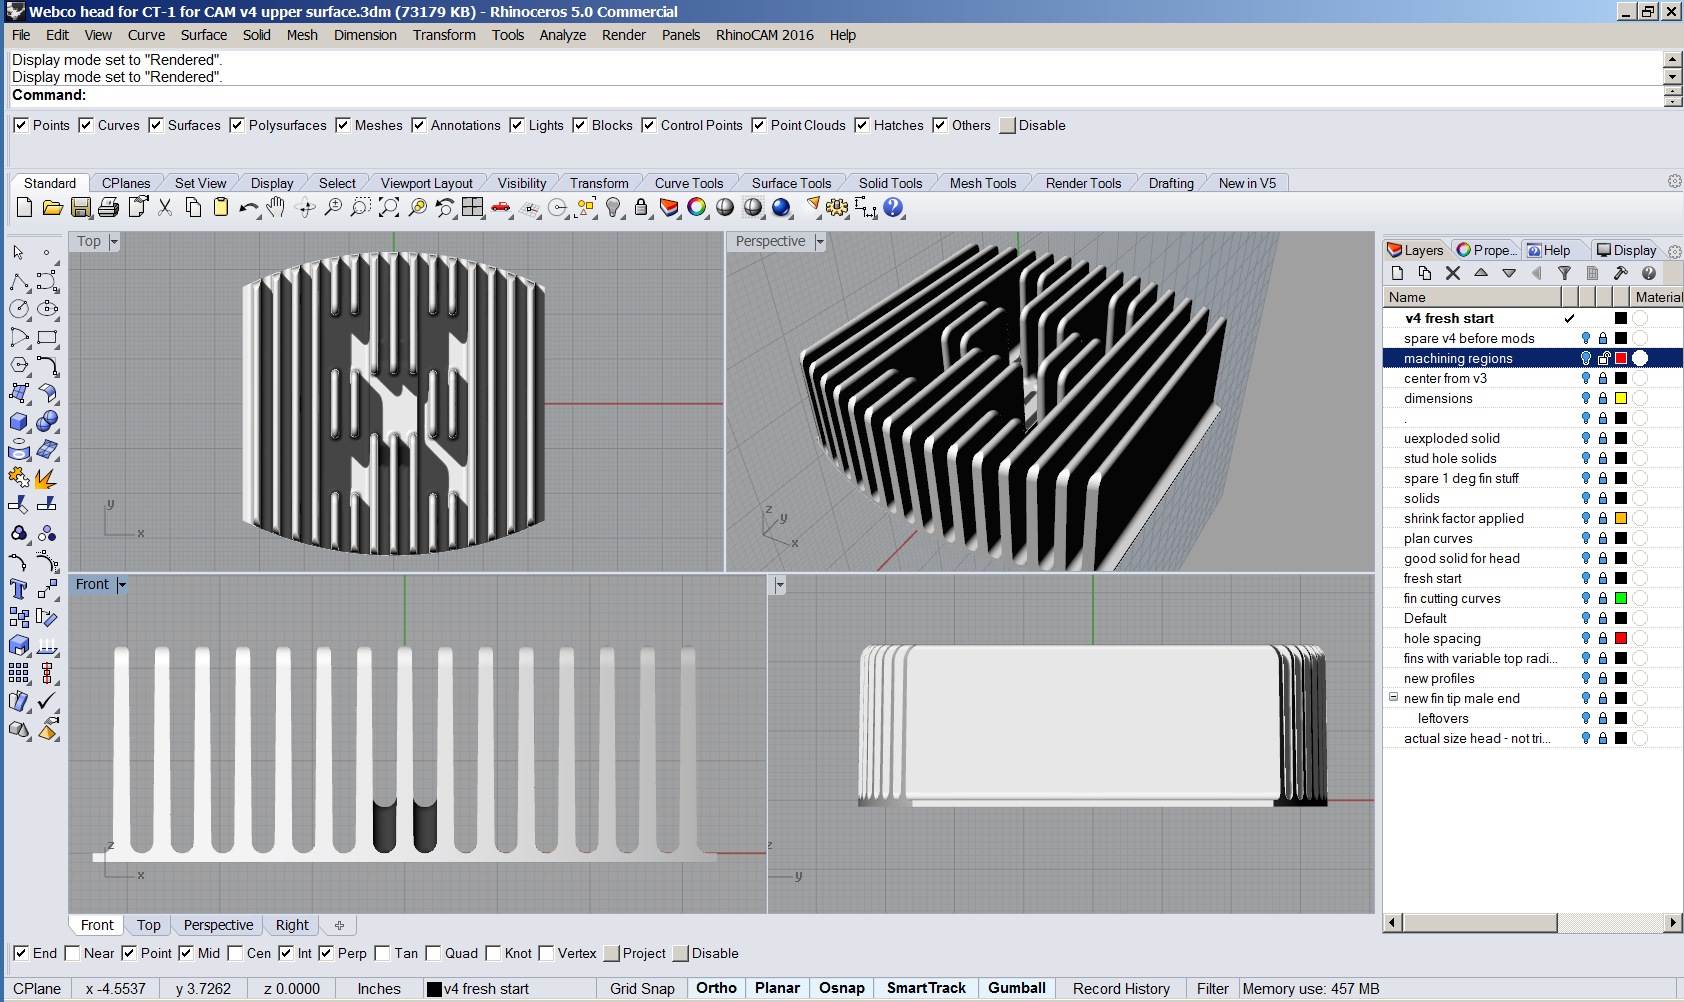This screenshot has width=1684, height=1002.
Task: Click the Move layer up triangle icon
Action: click(1481, 273)
